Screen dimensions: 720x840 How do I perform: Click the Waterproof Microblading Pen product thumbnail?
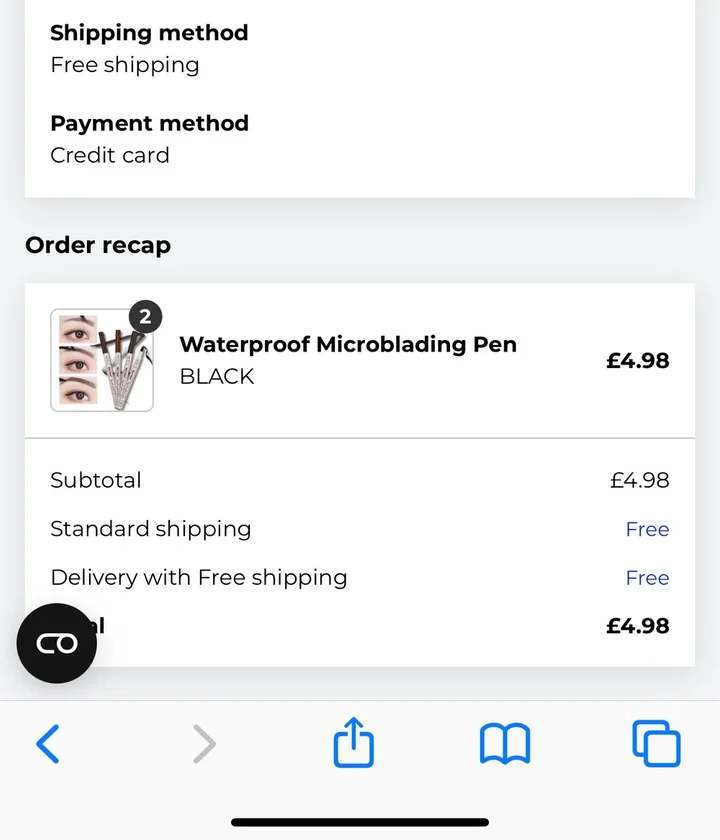coord(101,360)
